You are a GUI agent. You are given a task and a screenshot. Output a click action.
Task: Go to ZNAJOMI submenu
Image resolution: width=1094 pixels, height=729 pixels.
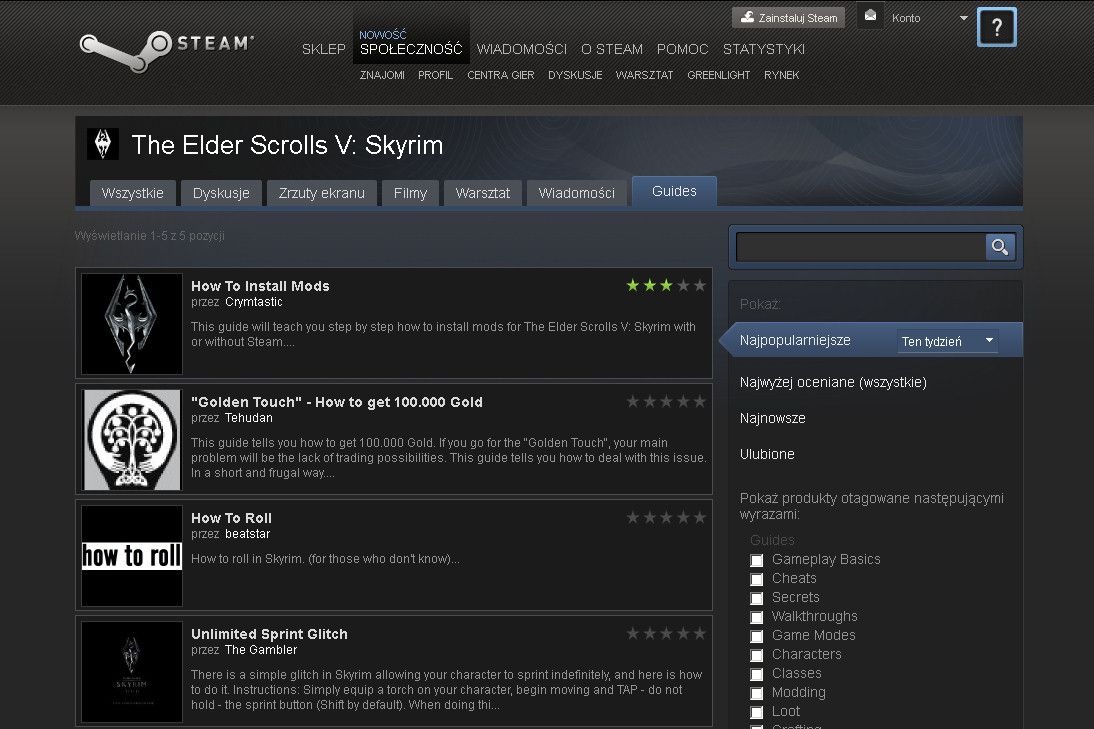pos(382,75)
